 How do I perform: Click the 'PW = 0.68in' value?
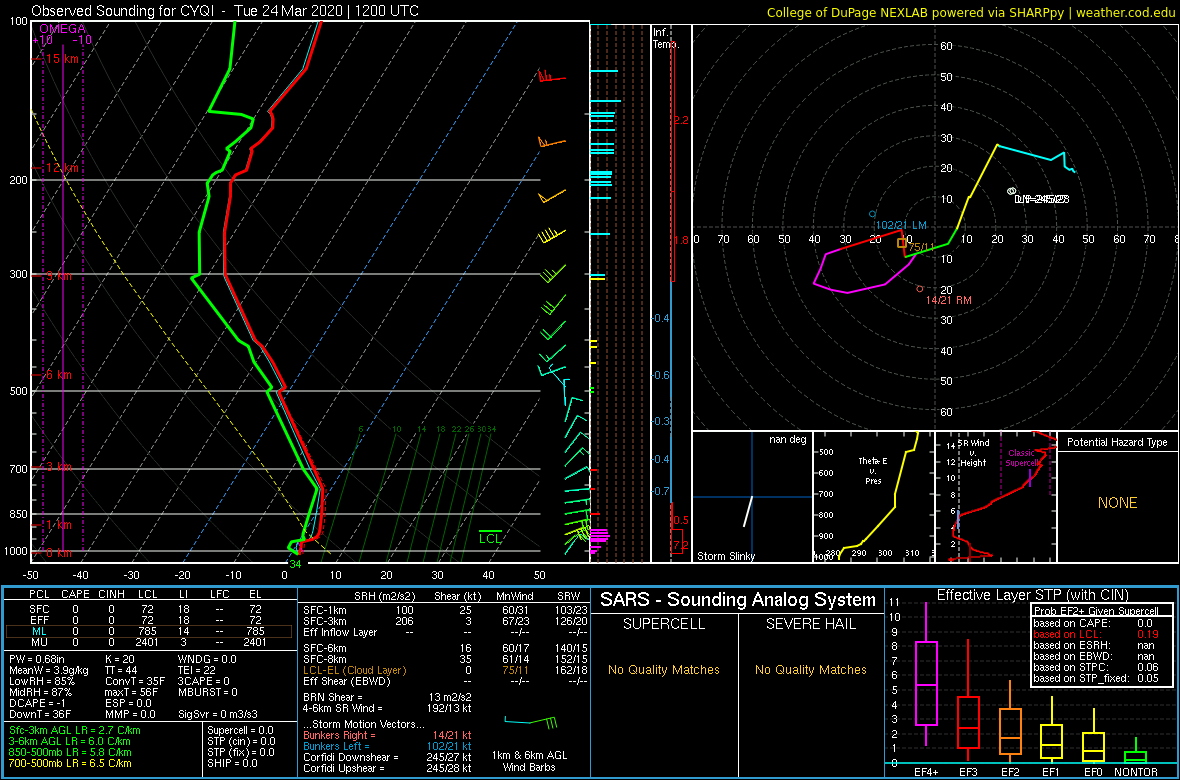click(x=37, y=659)
